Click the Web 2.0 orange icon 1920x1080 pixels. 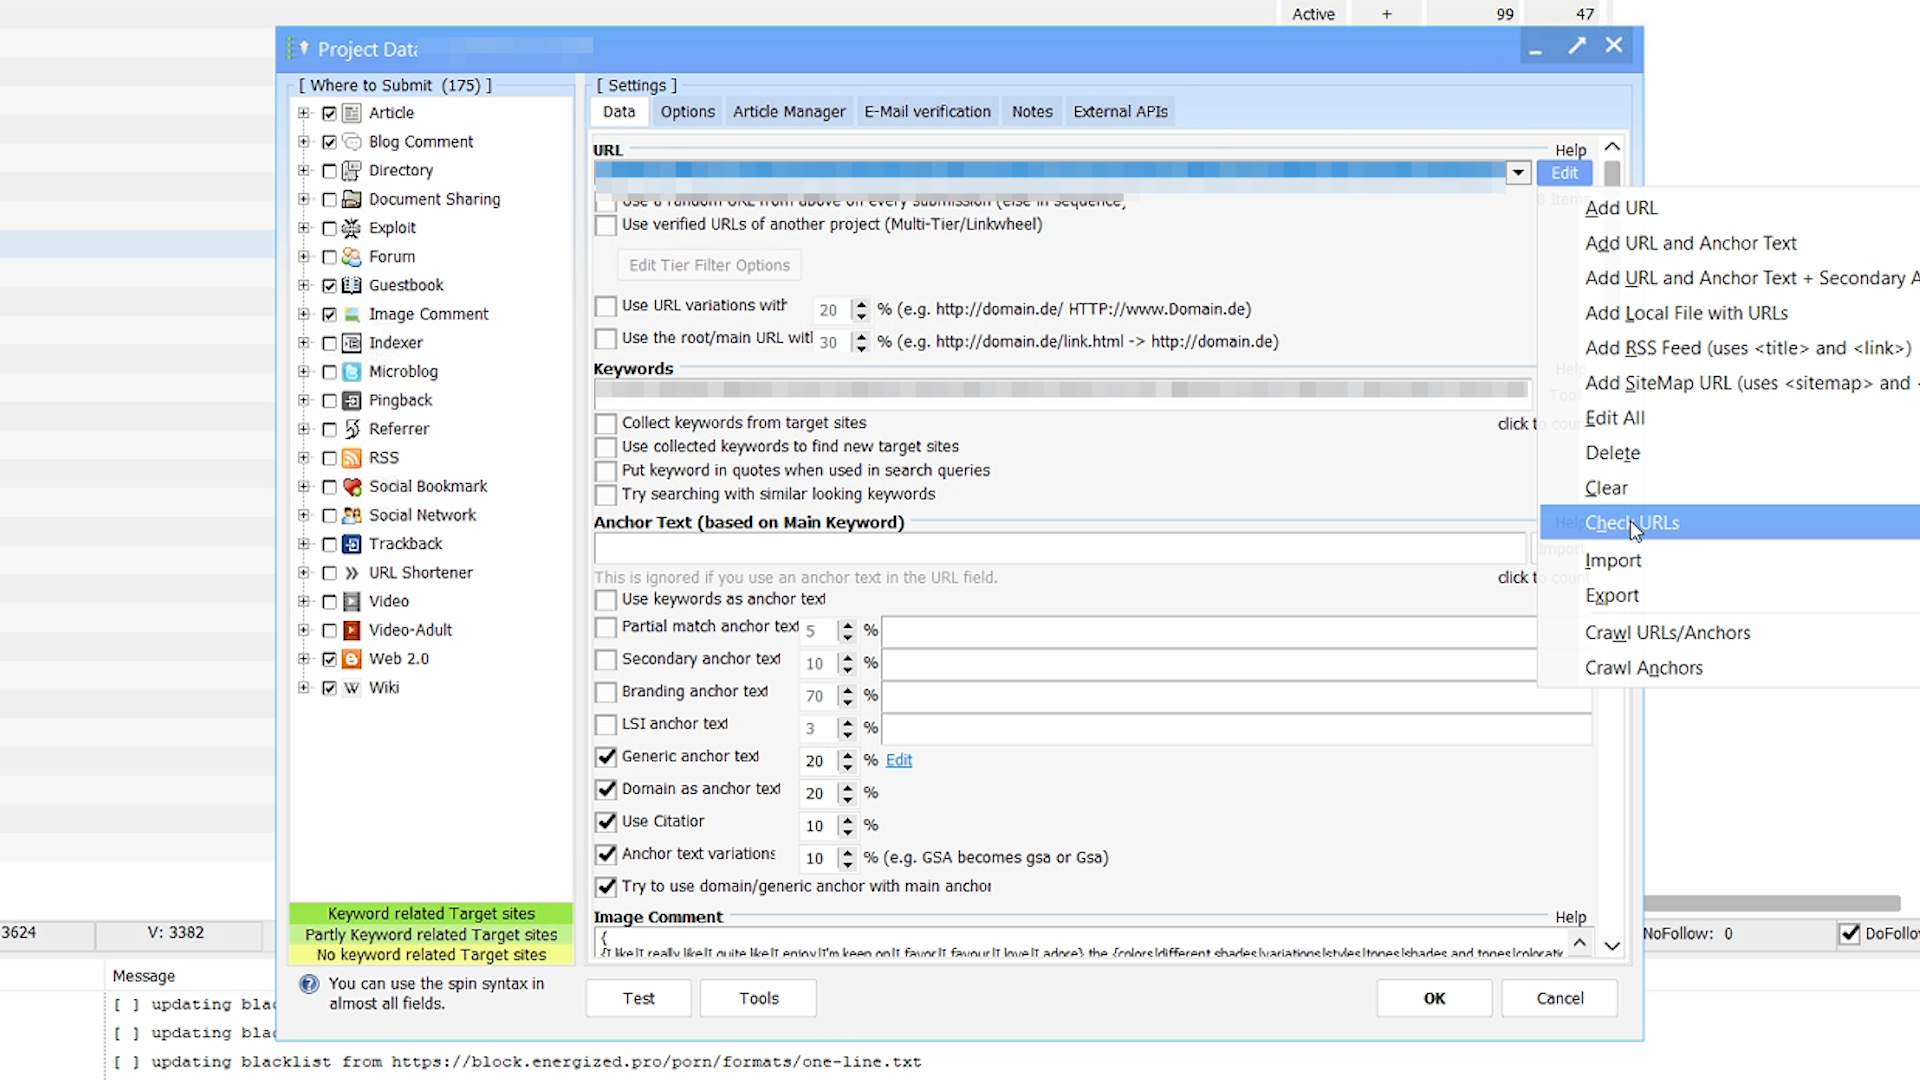coord(352,659)
